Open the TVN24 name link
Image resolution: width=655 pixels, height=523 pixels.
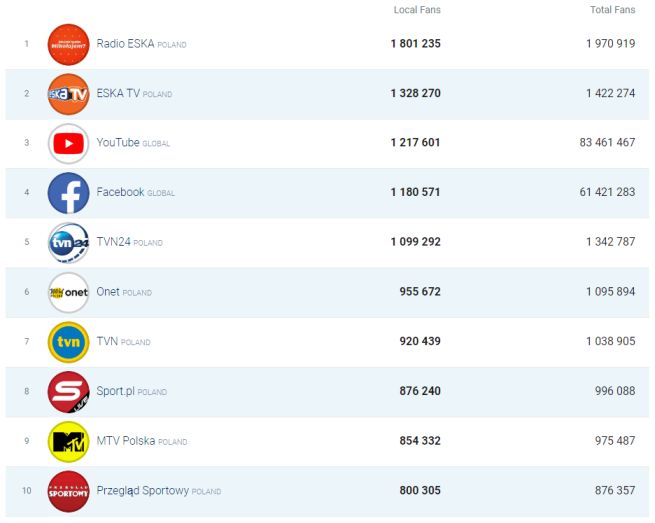(114, 242)
